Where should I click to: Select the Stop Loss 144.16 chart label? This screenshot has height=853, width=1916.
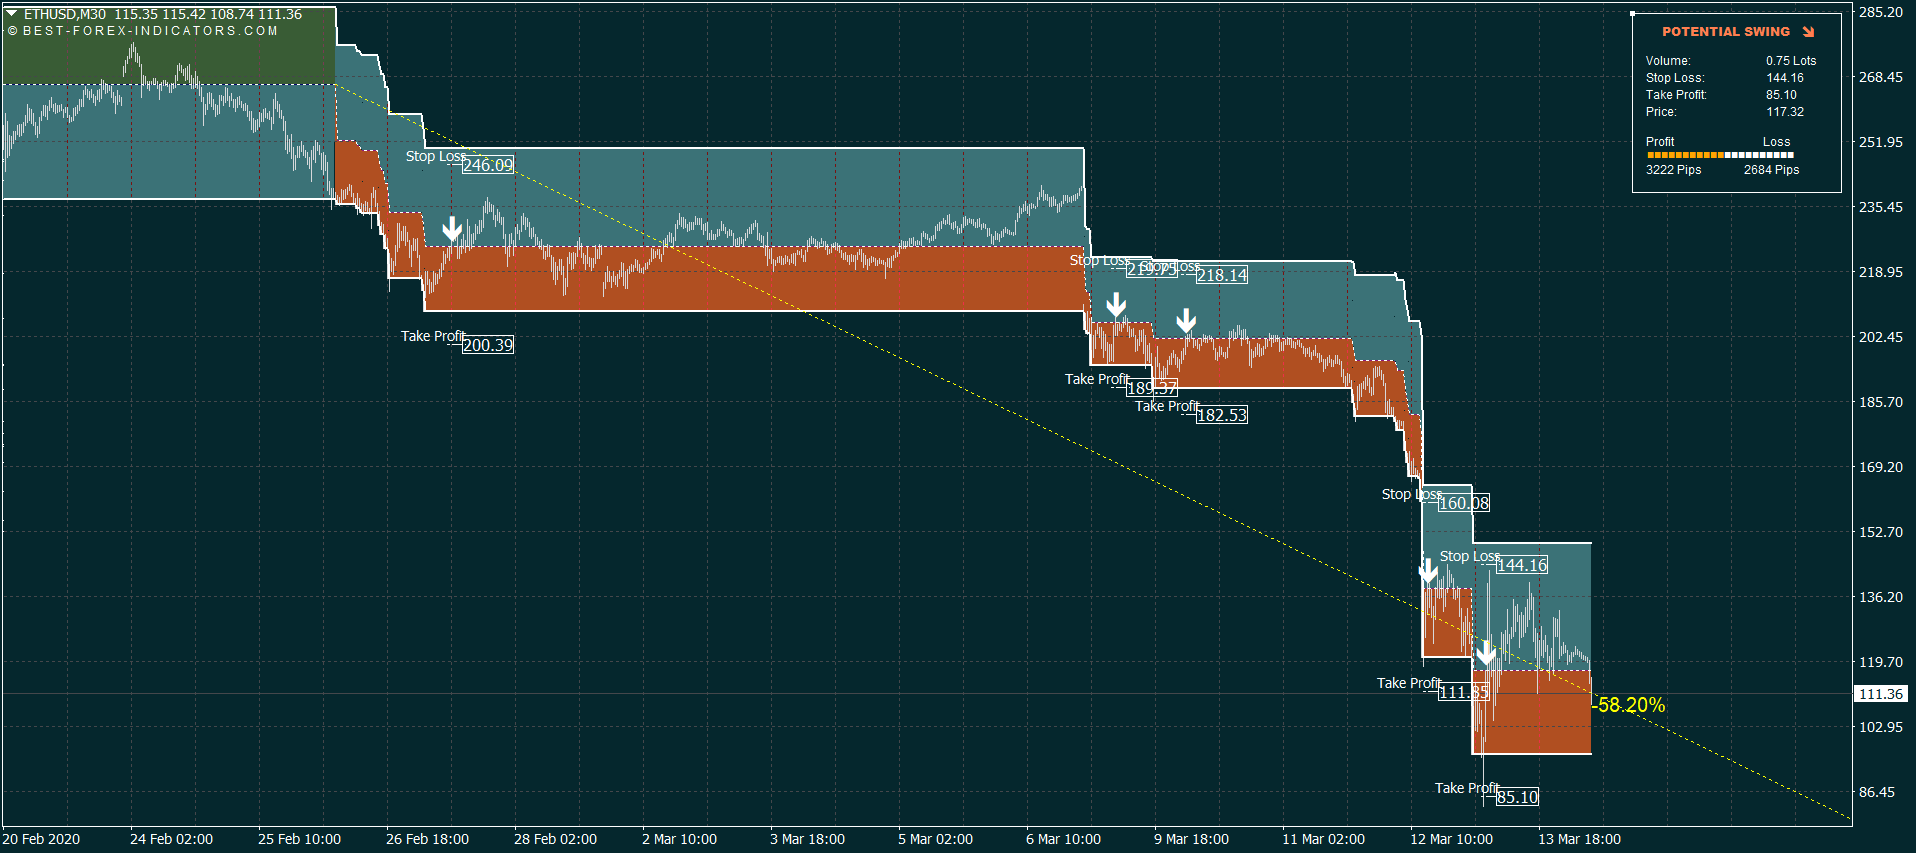1522,565
